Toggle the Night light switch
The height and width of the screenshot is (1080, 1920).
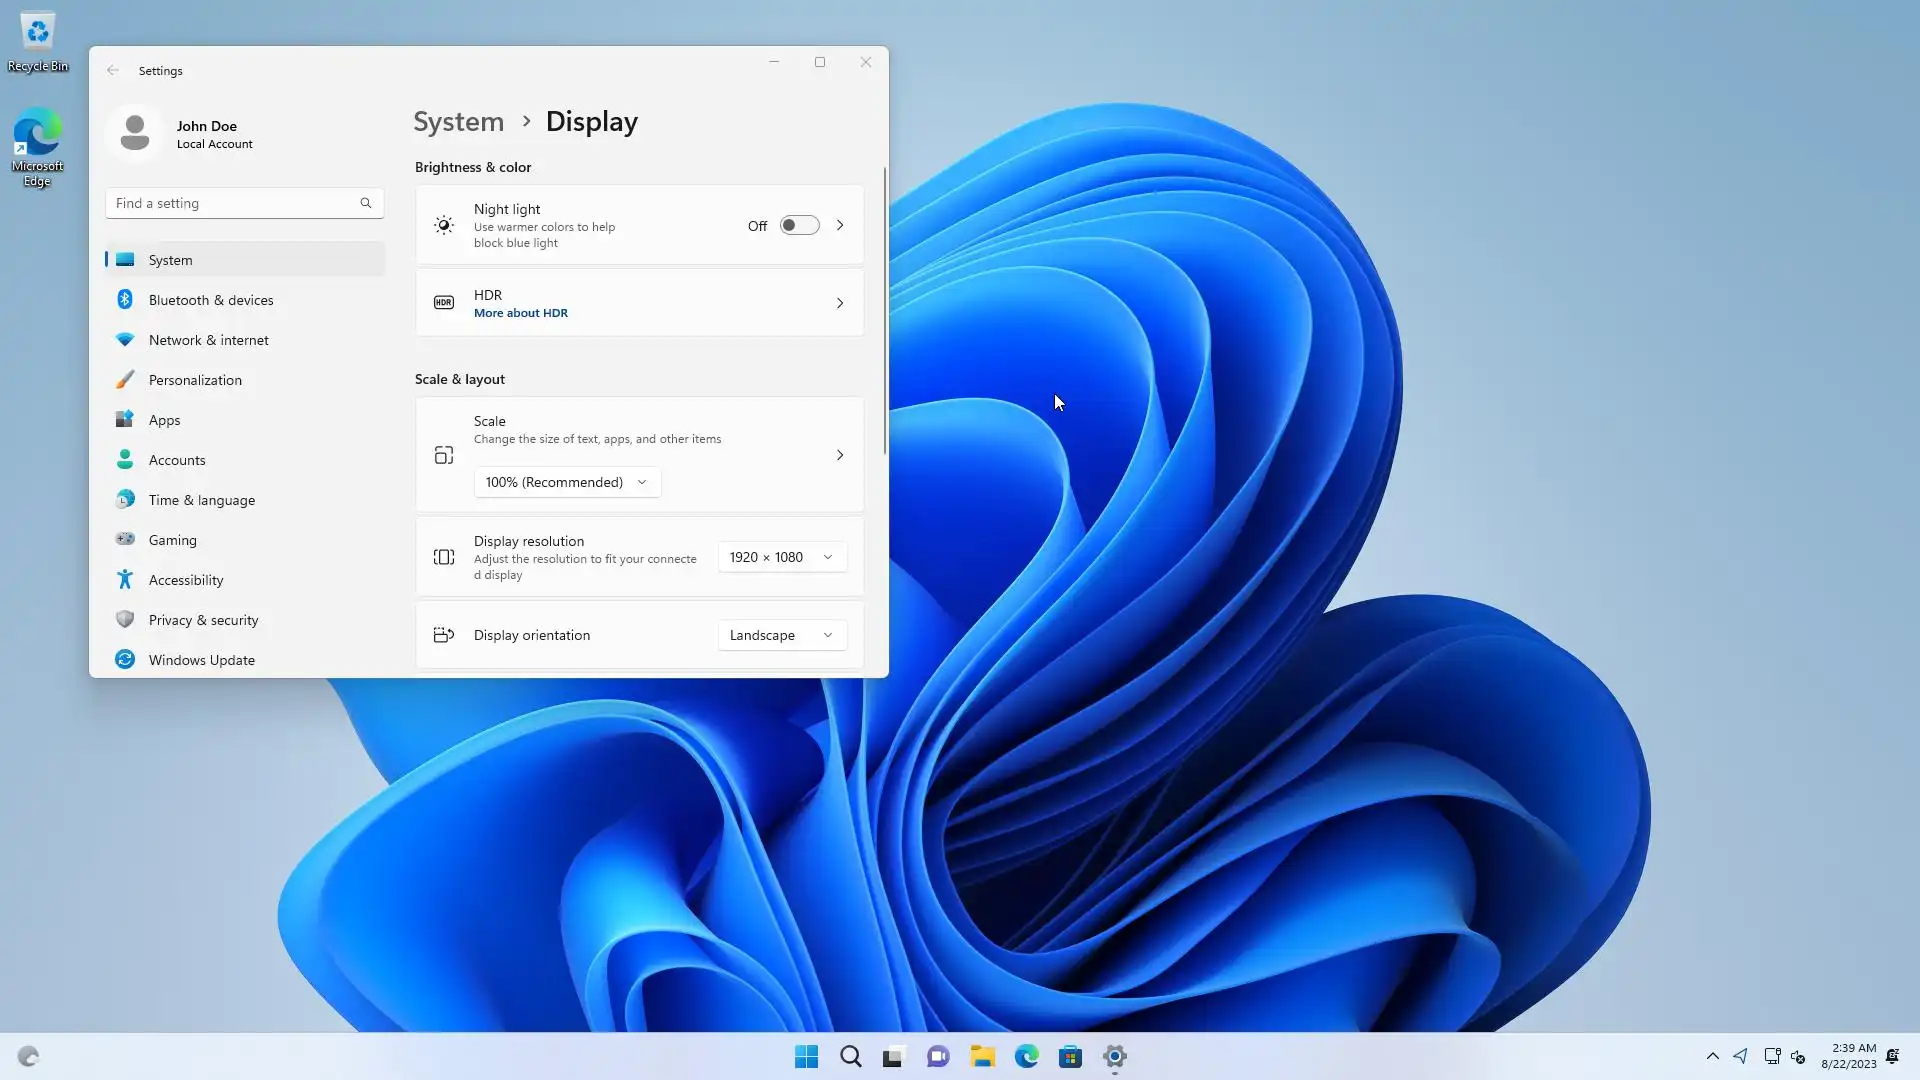(x=799, y=226)
